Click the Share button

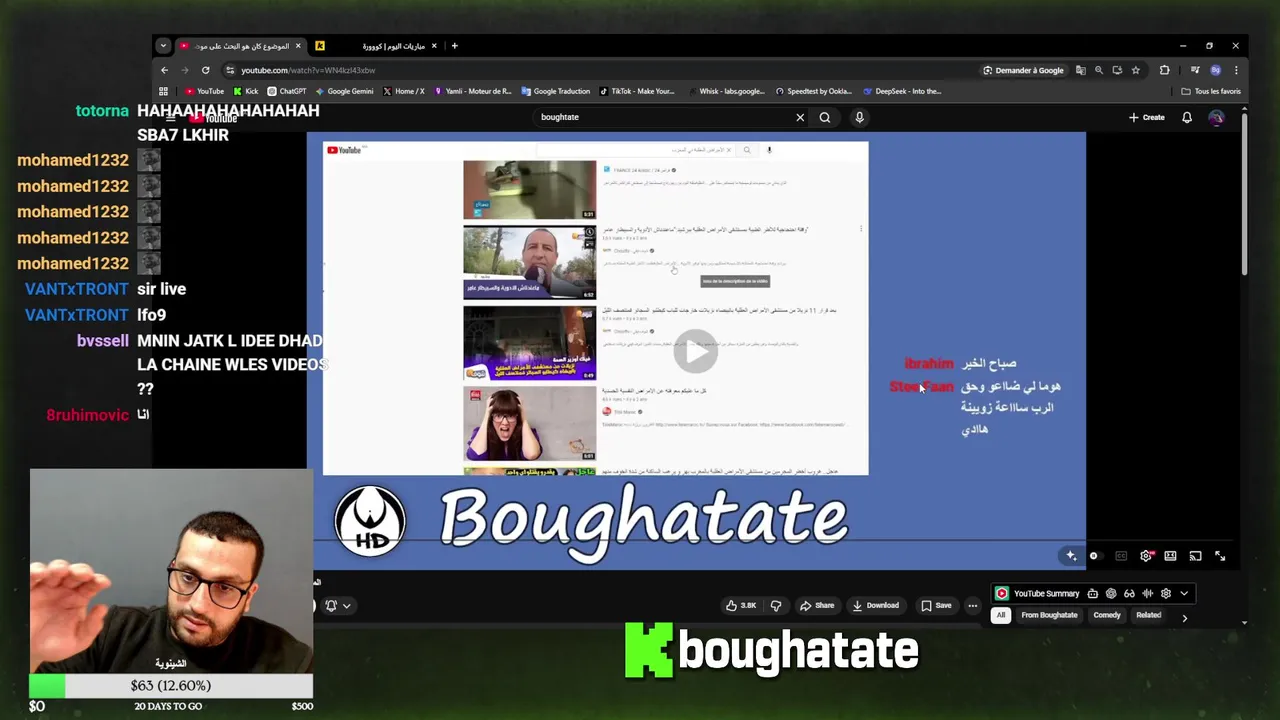point(816,605)
